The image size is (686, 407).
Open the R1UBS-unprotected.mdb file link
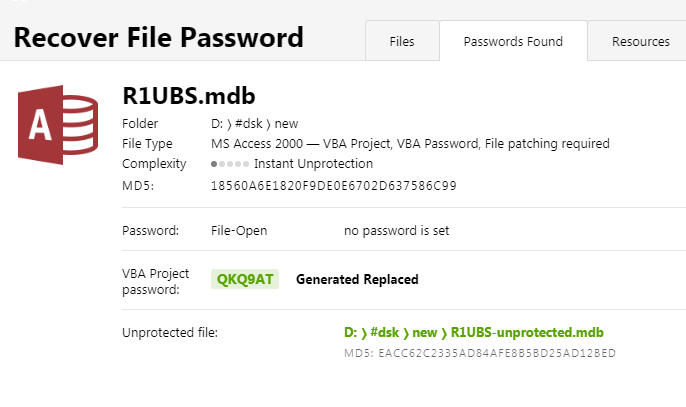(473, 332)
